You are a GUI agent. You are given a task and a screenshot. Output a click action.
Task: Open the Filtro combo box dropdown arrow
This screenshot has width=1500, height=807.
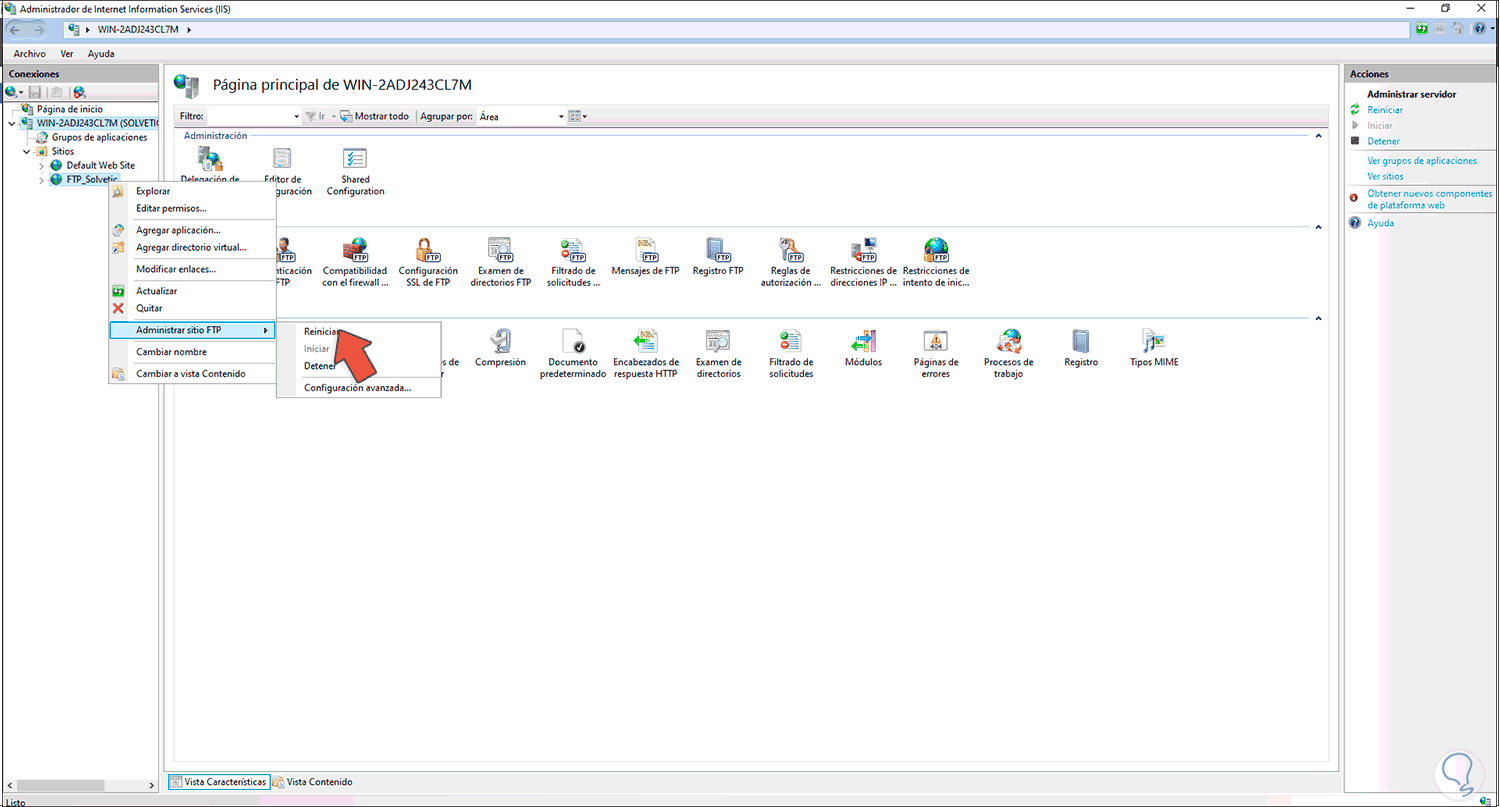pos(296,116)
